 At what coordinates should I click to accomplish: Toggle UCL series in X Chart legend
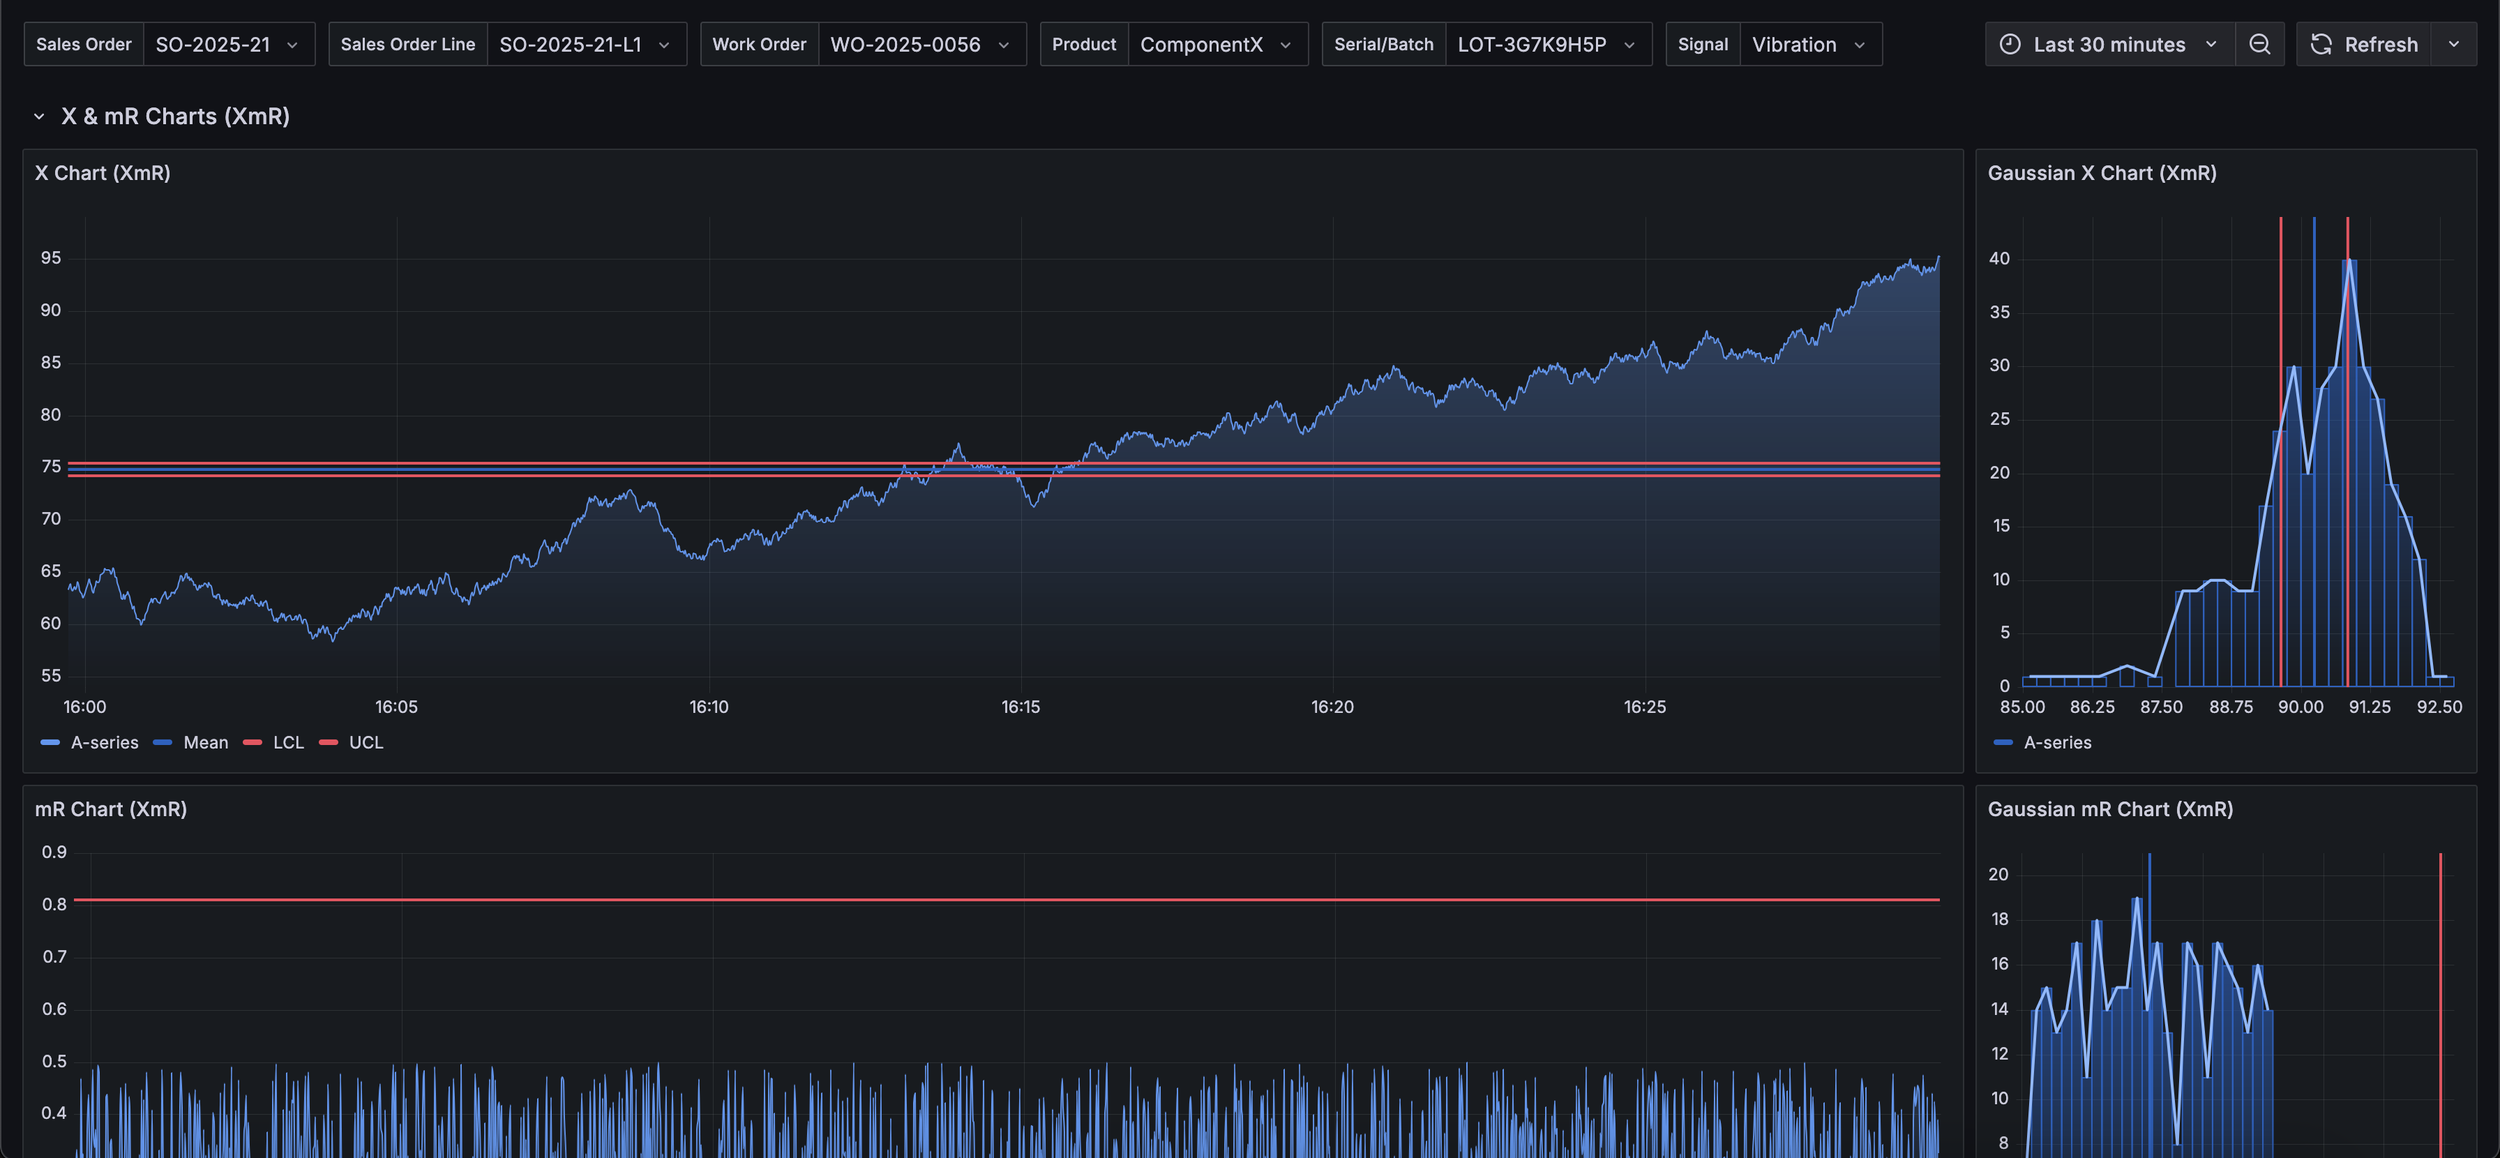[x=366, y=742]
